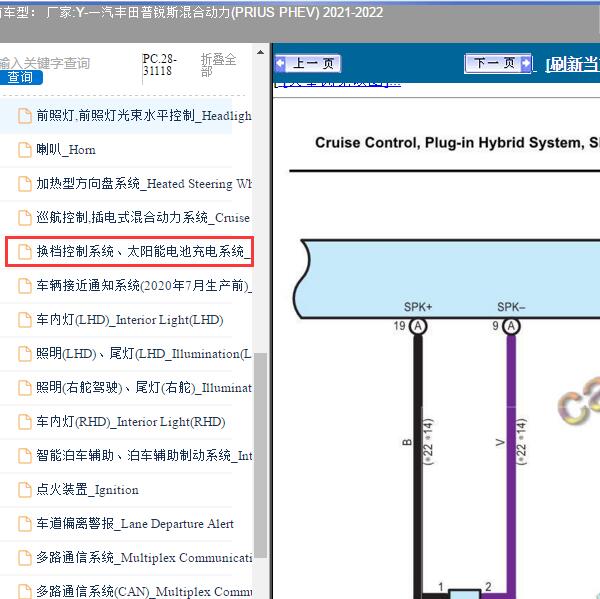Viewport: 600px width, 599px height.
Task: Click connector A circle at pin 19
Action: (x=418, y=326)
